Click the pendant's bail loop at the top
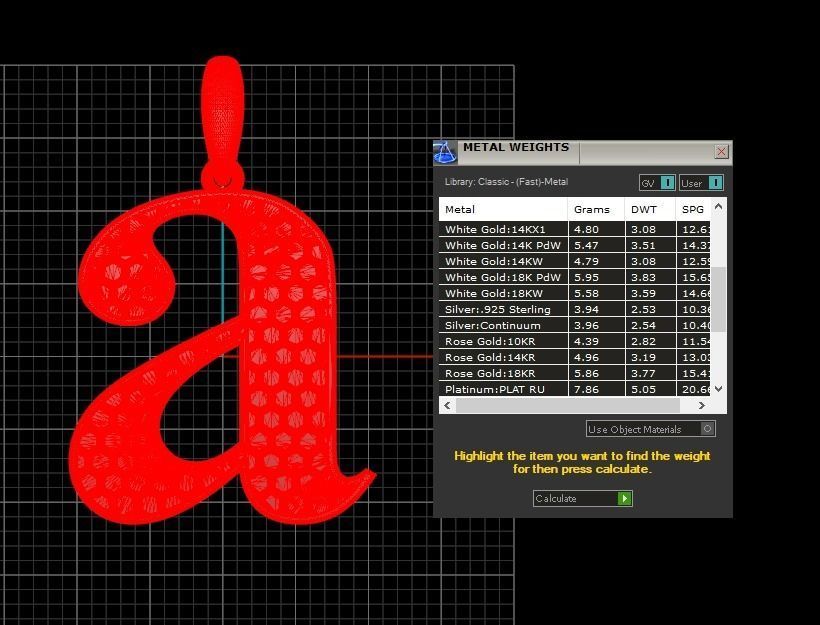 222,110
